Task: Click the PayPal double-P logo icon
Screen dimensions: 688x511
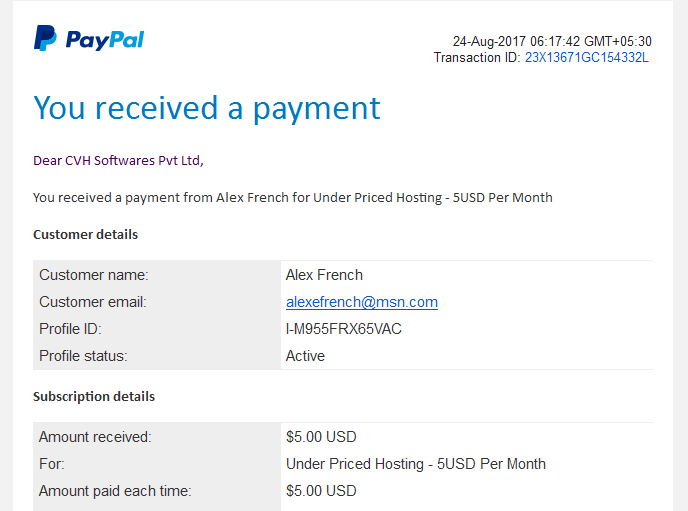Action: pos(45,38)
